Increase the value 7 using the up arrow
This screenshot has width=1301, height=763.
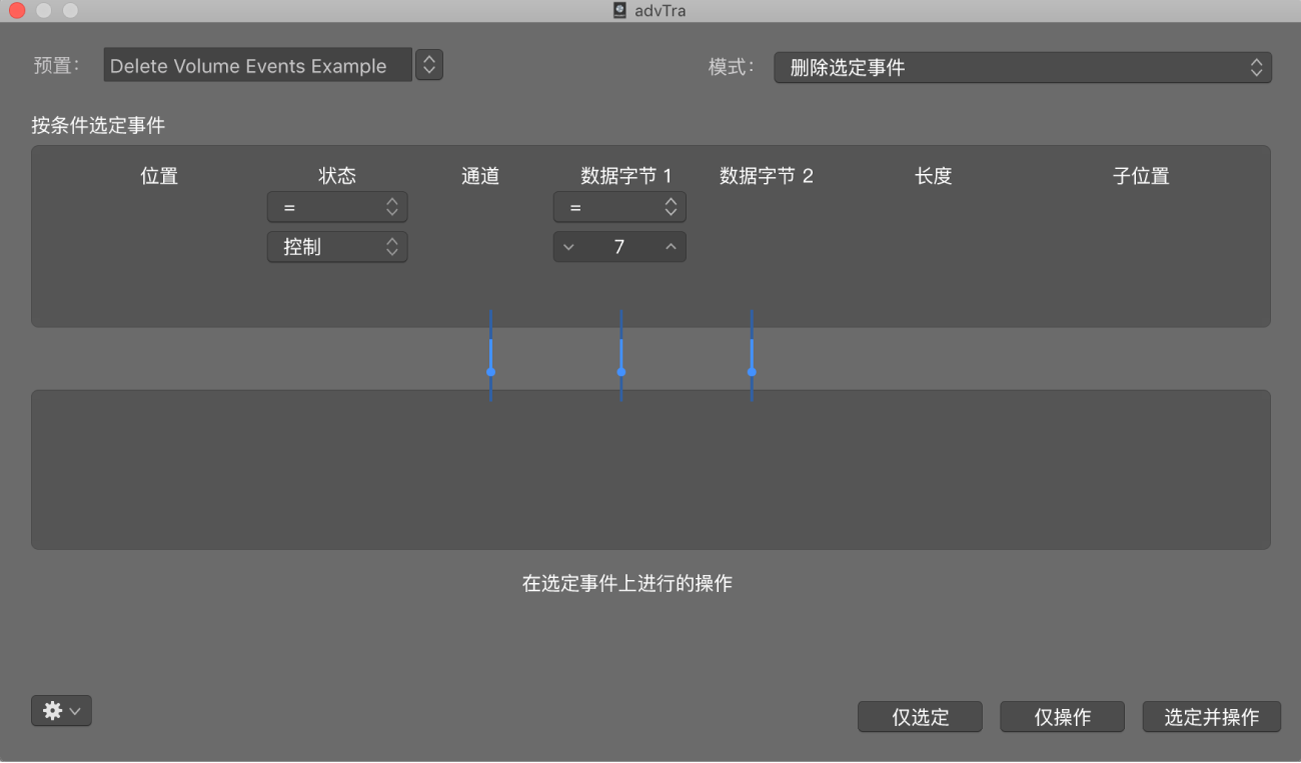(670, 247)
